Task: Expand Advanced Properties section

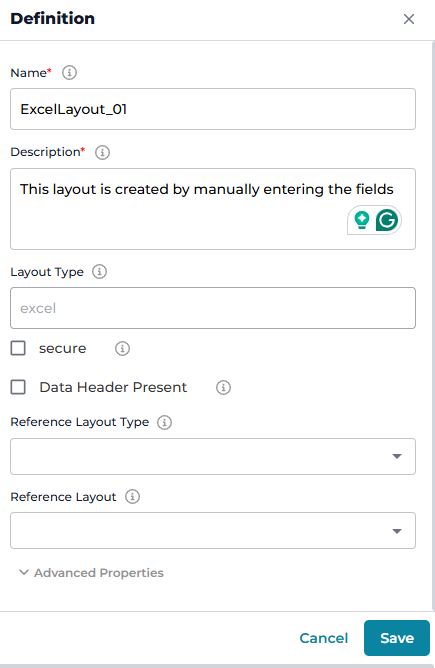Action: [91, 573]
